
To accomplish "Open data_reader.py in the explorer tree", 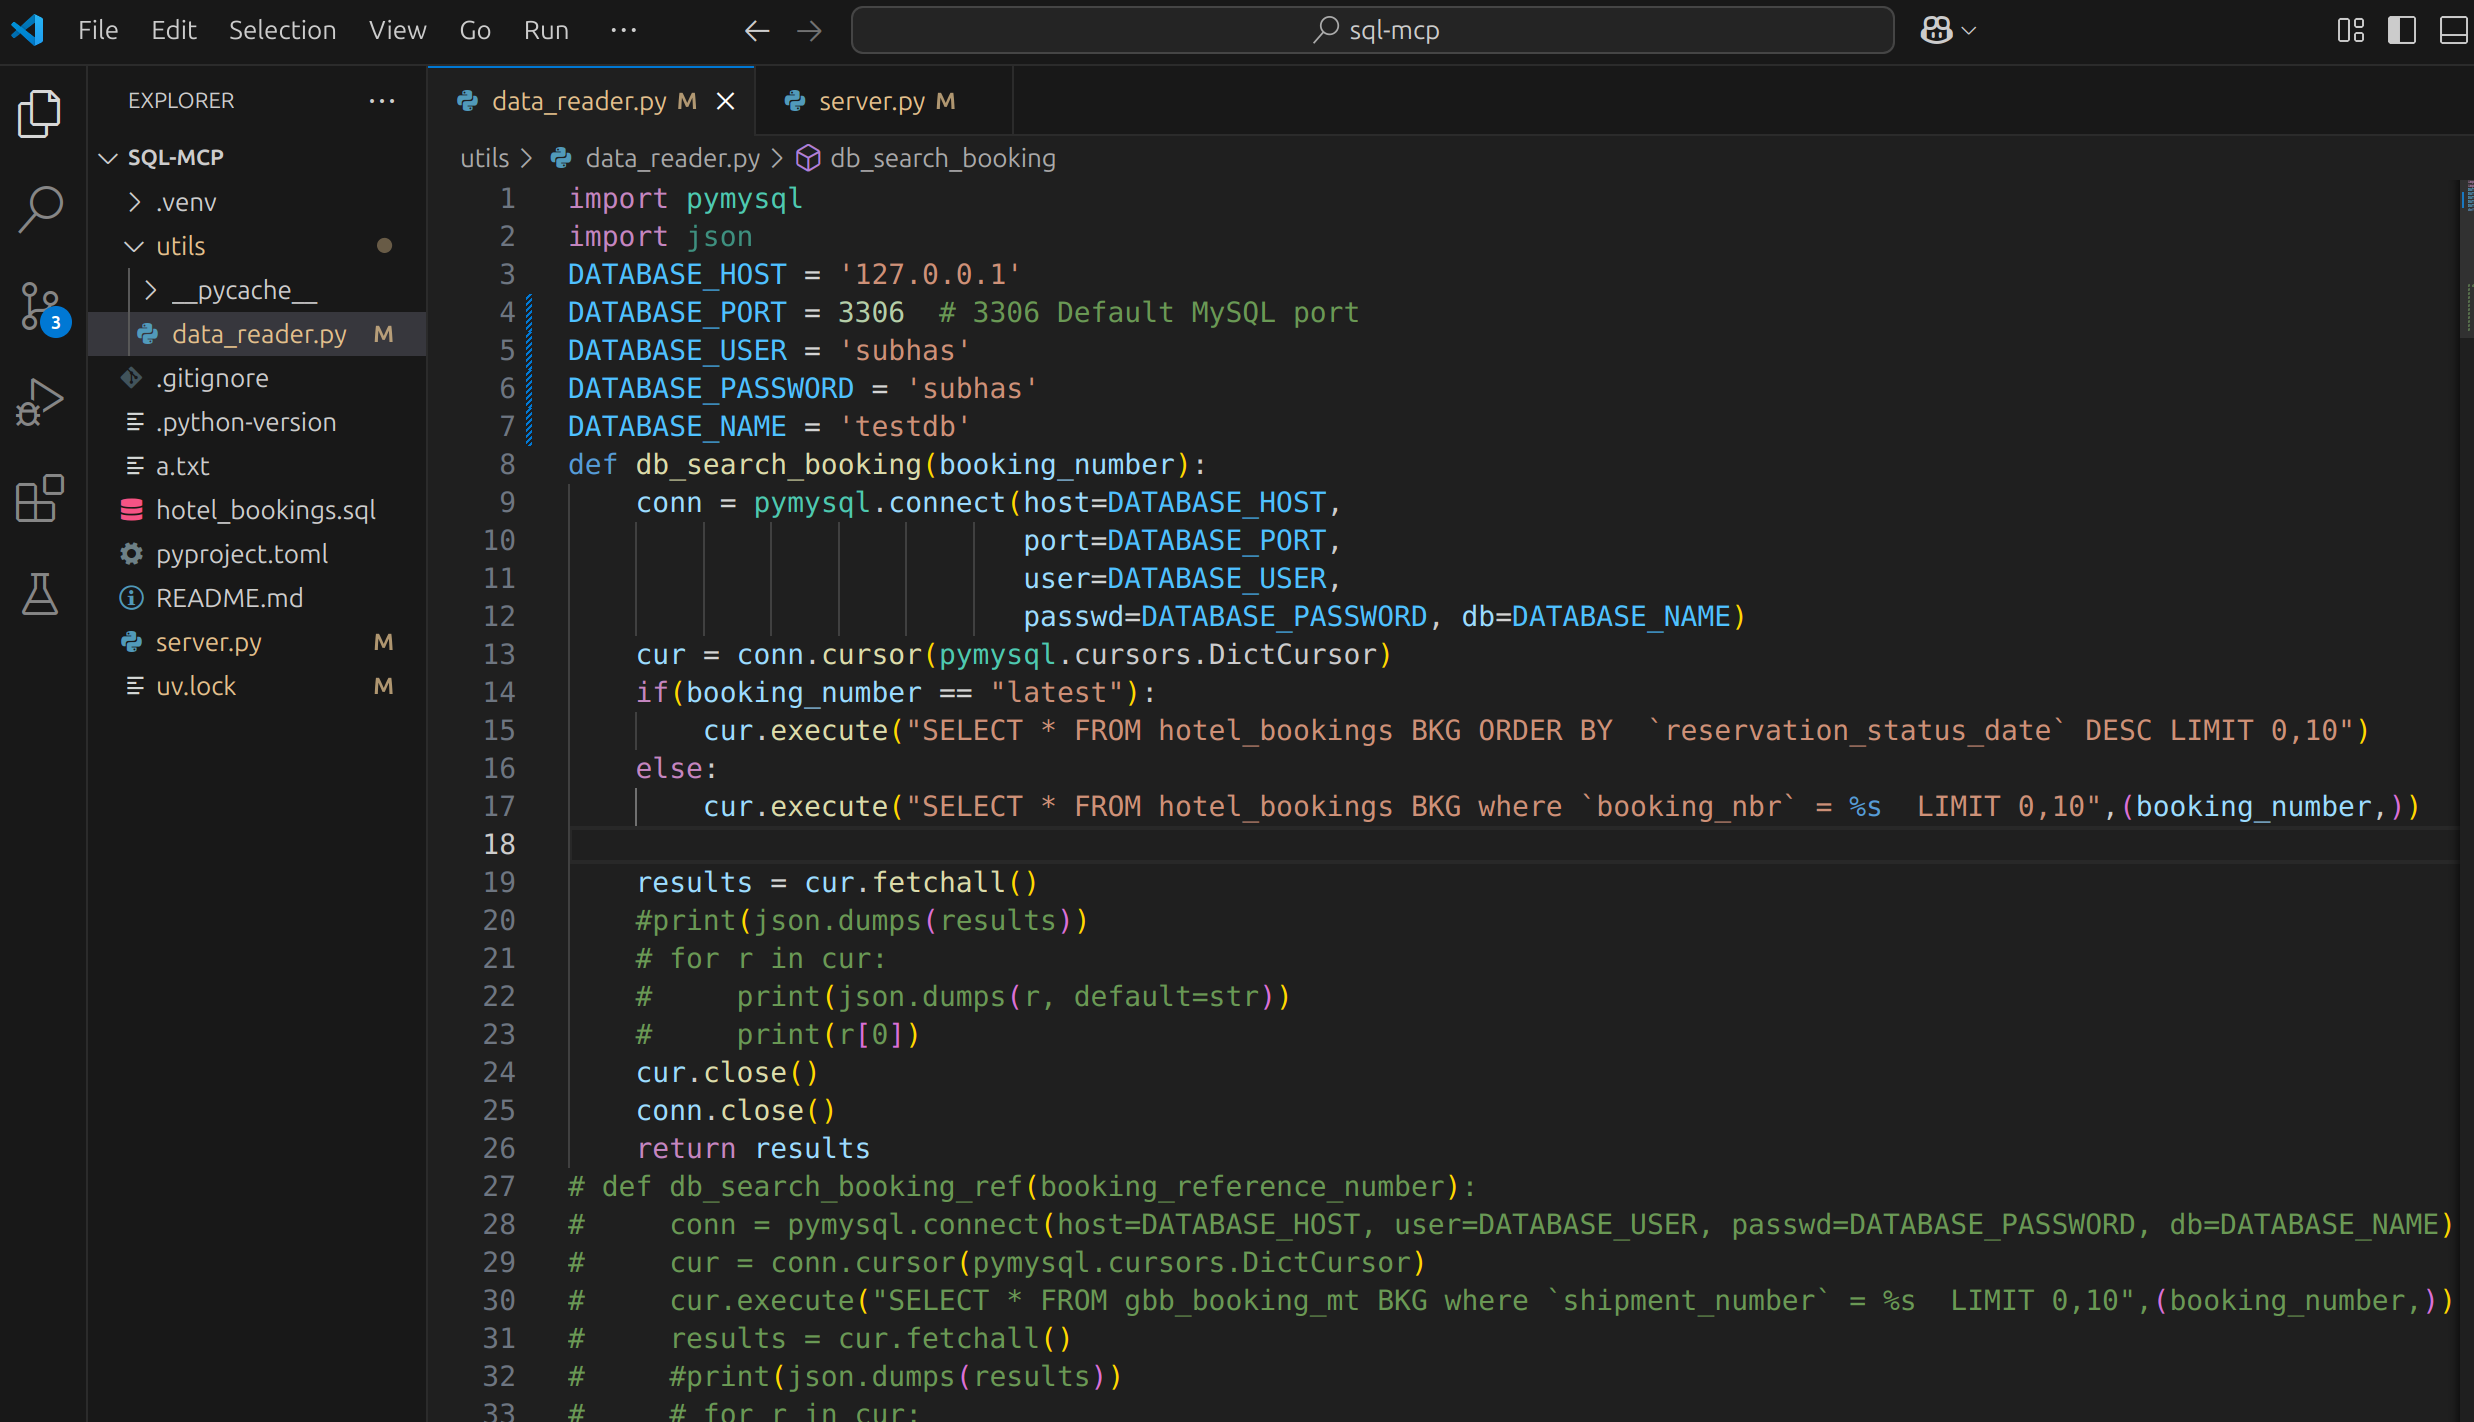I will click(x=258, y=334).
